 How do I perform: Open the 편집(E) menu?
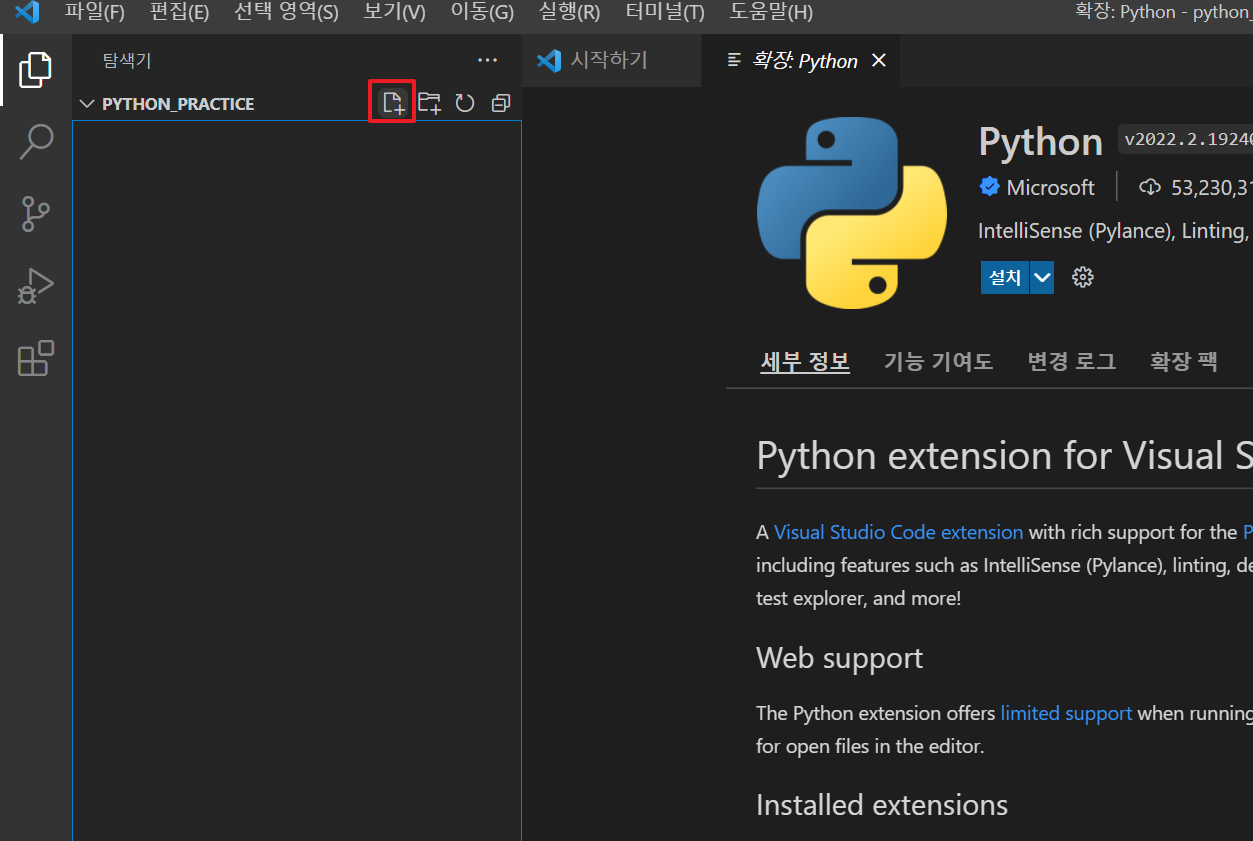point(179,12)
